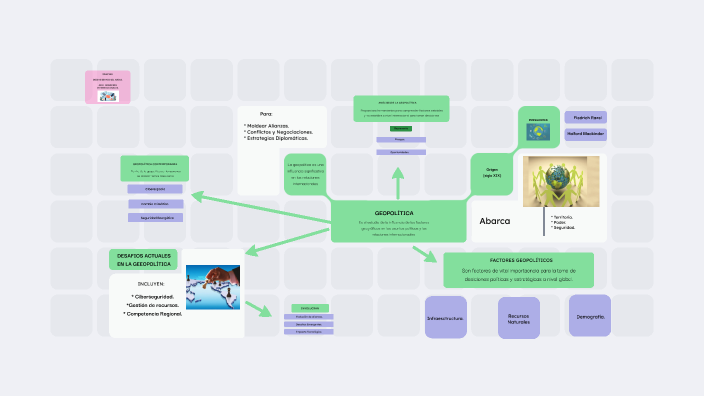
Task: Click '* Moldear Alianzas.' bullet
Action: pos(267,126)
